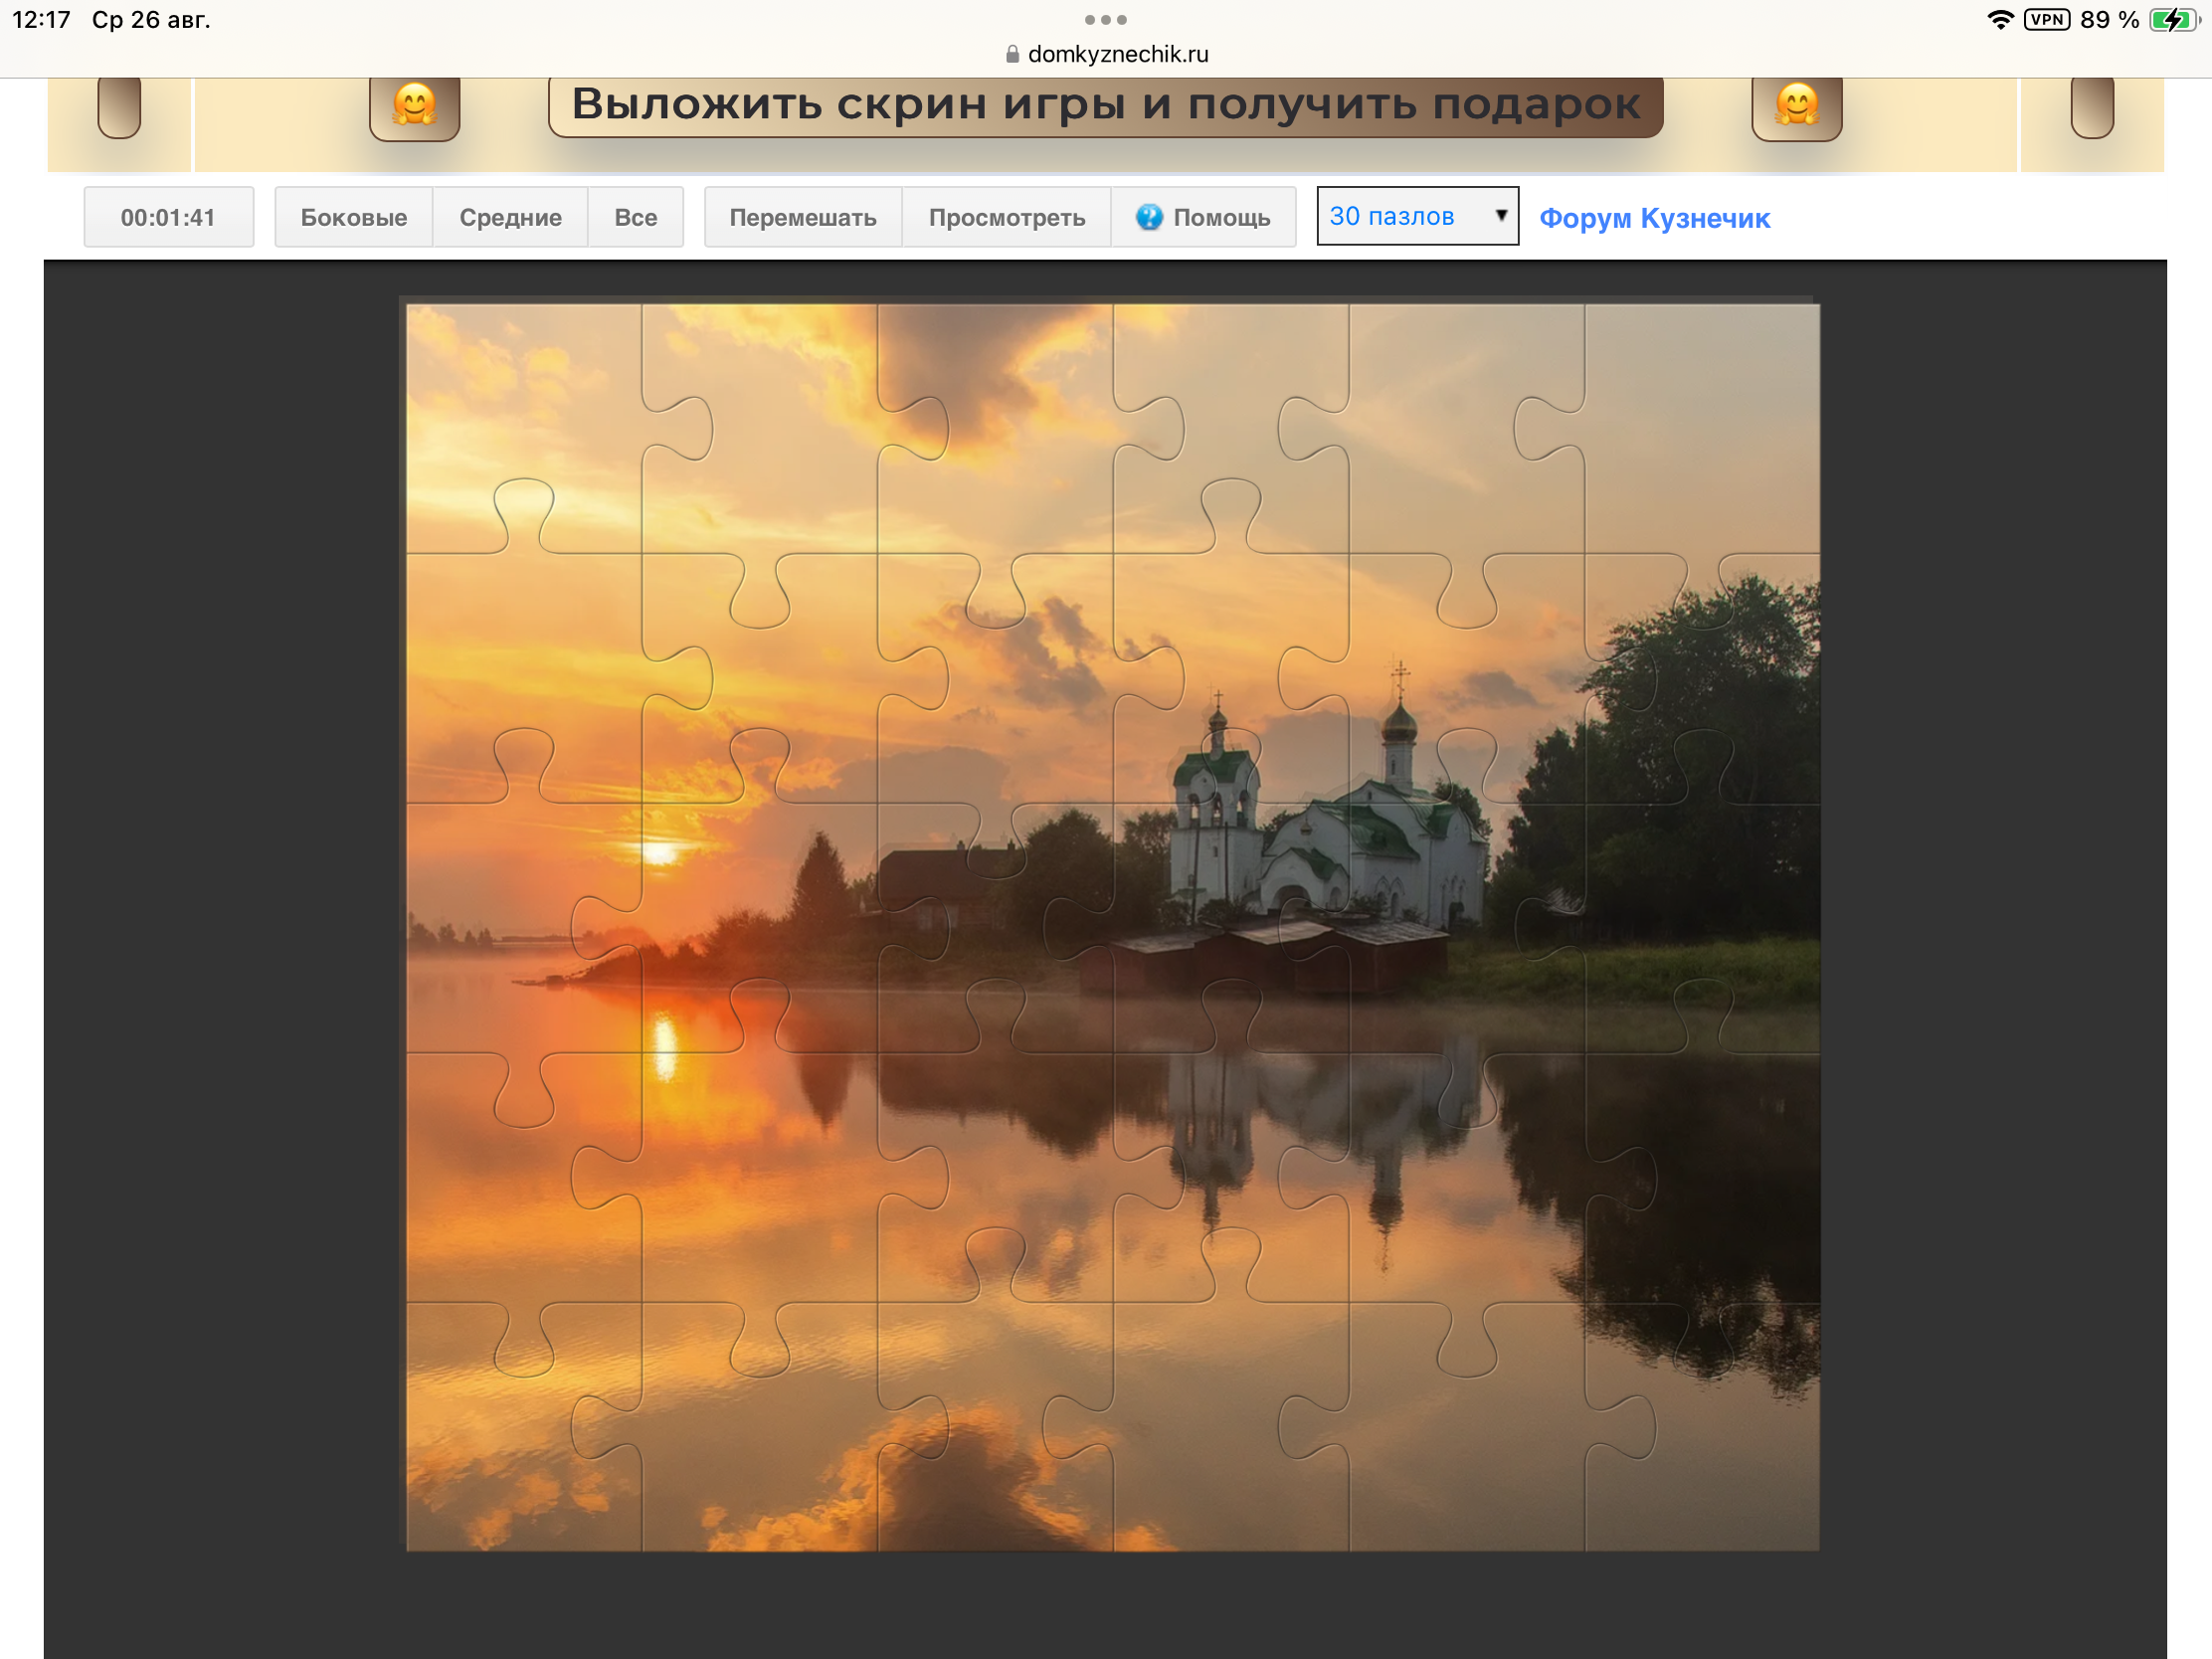Preview the image with 'Просмотреть'
This screenshot has width=2212, height=1659.
point(1007,217)
